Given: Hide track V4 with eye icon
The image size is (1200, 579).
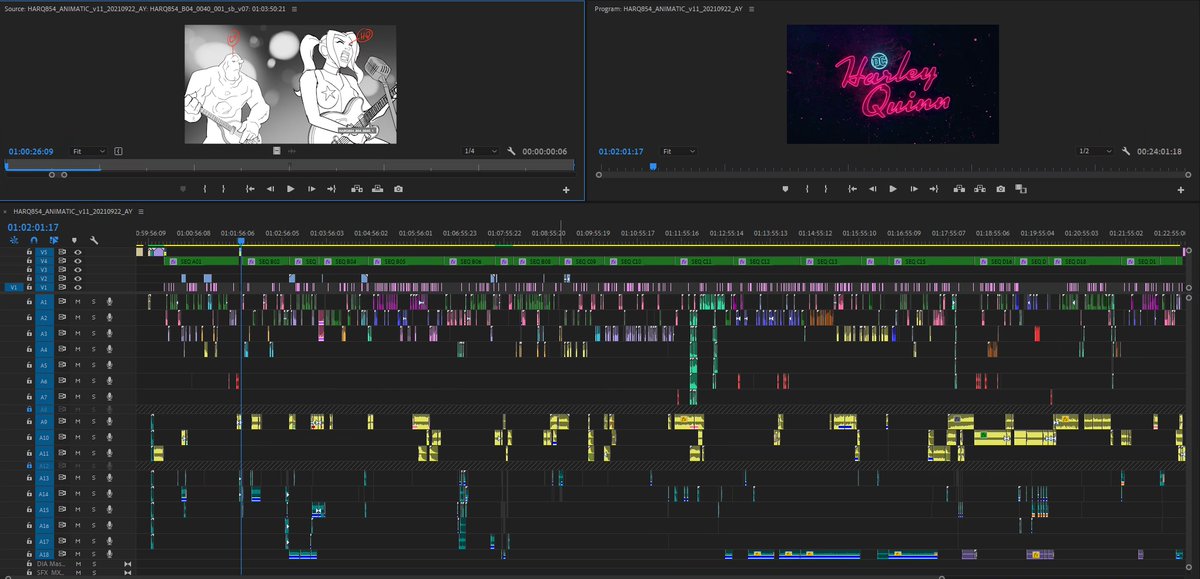Looking at the screenshot, I should tap(77, 261).
